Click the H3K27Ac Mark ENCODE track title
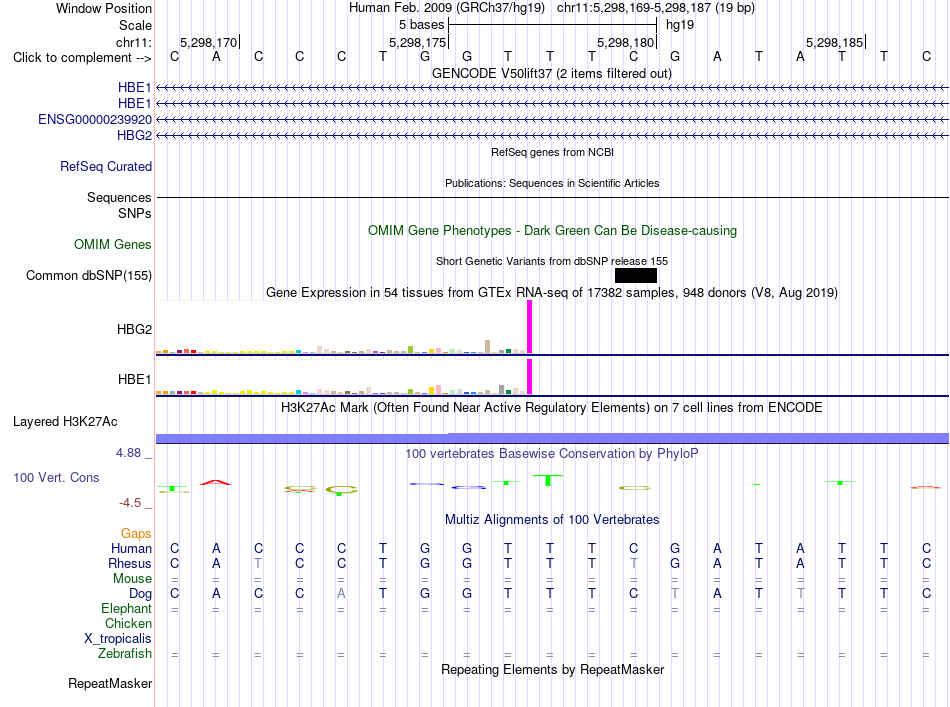The image size is (950, 707). pos(552,407)
